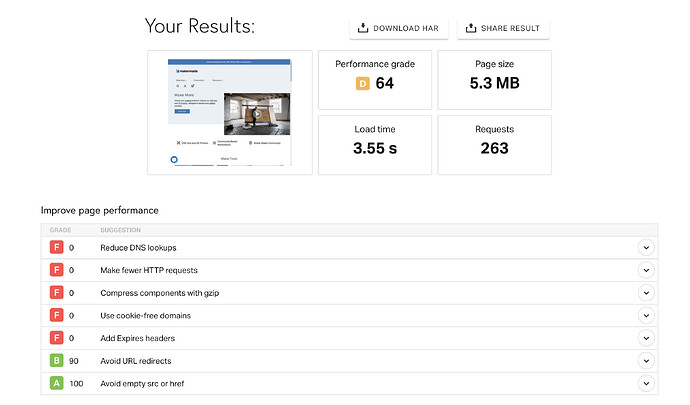Expand Compress components with gzip chevron
Screen dimensions: 690x405
[645, 293]
